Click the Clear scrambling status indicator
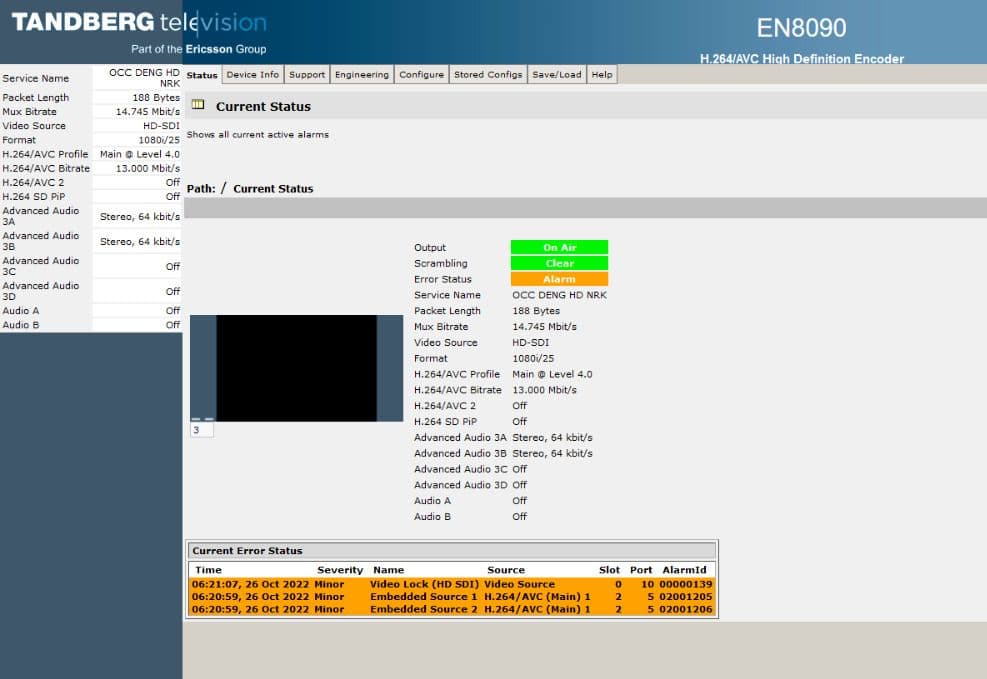 click(558, 263)
